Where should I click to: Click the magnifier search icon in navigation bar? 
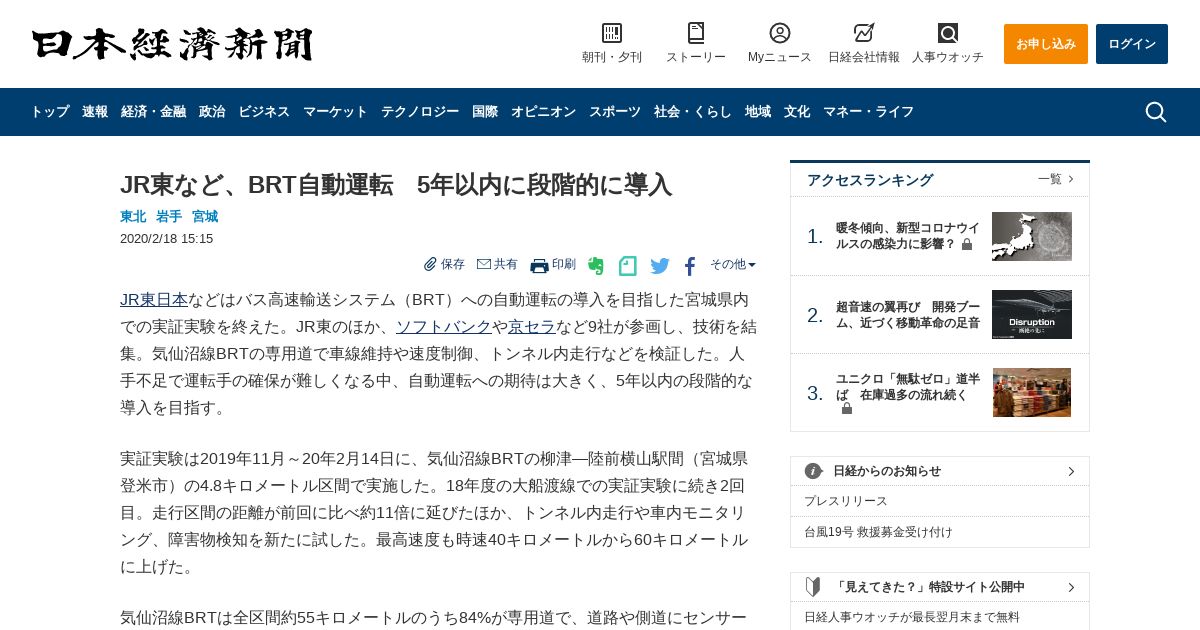(1156, 112)
